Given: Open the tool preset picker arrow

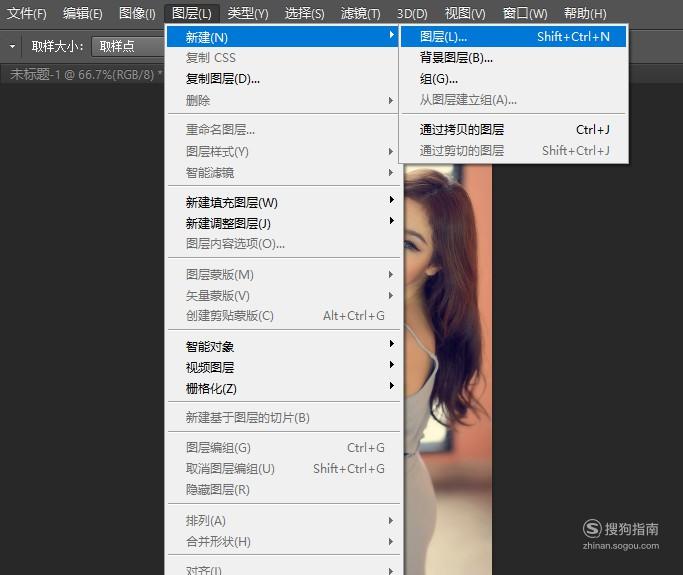Looking at the screenshot, I should tap(12, 46).
